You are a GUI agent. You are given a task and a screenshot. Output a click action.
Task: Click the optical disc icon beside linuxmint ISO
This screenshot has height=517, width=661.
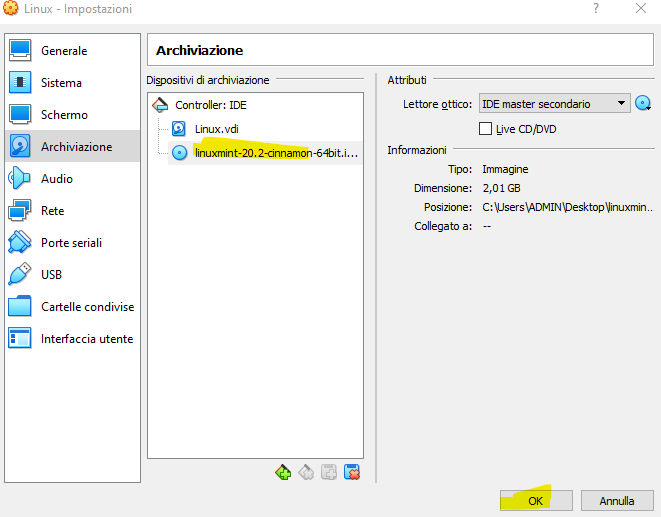point(180,153)
